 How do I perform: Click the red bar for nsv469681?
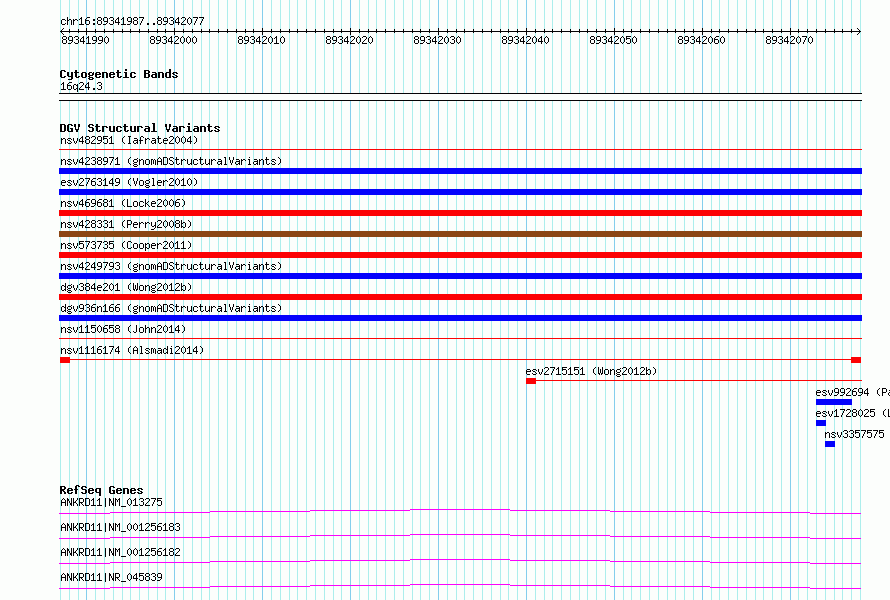tap(460, 213)
